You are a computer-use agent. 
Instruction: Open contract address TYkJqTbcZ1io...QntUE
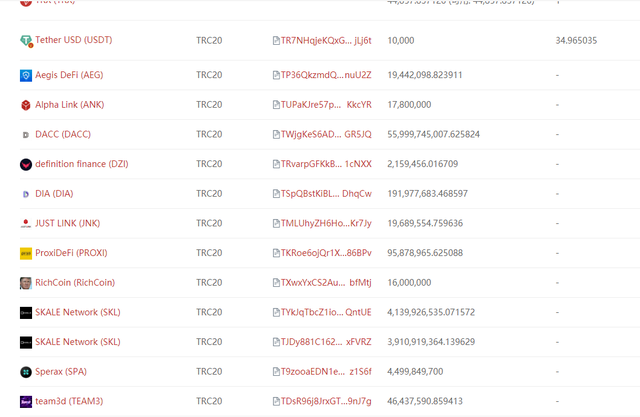click(x=326, y=312)
